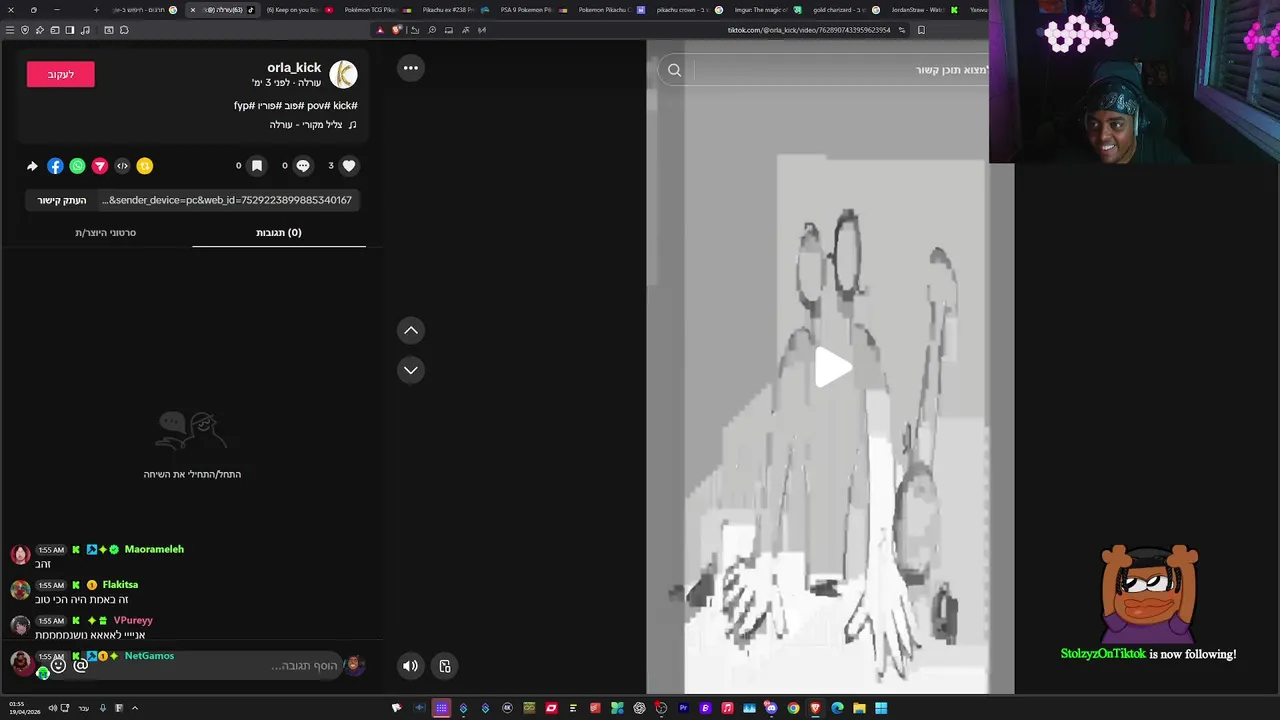Open Premiere Pro from the taskbar
The height and width of the screenshot is (720, 1280).
tap(683, 708)
